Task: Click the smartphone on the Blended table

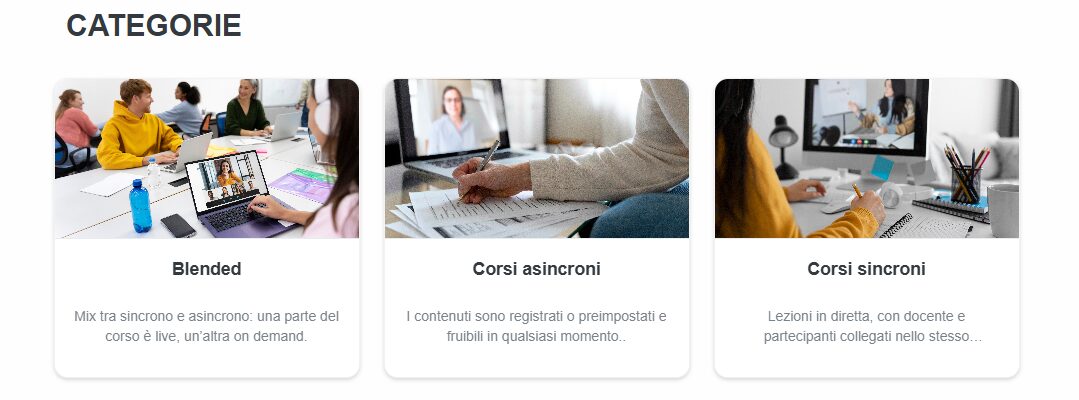Action: pos(178,225)
